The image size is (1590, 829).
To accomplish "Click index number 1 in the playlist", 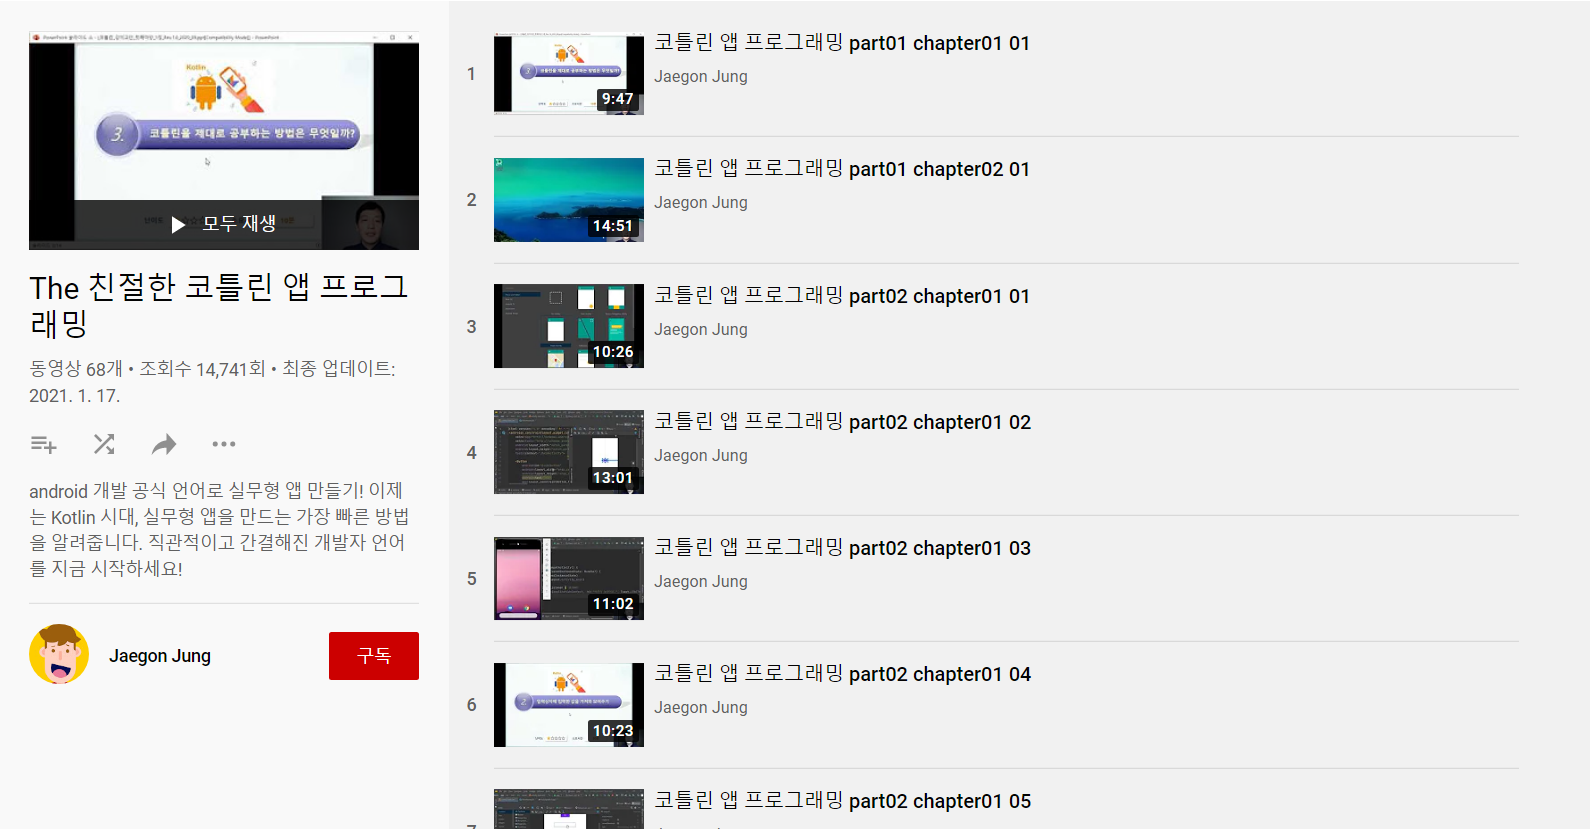I will [471, 74].
